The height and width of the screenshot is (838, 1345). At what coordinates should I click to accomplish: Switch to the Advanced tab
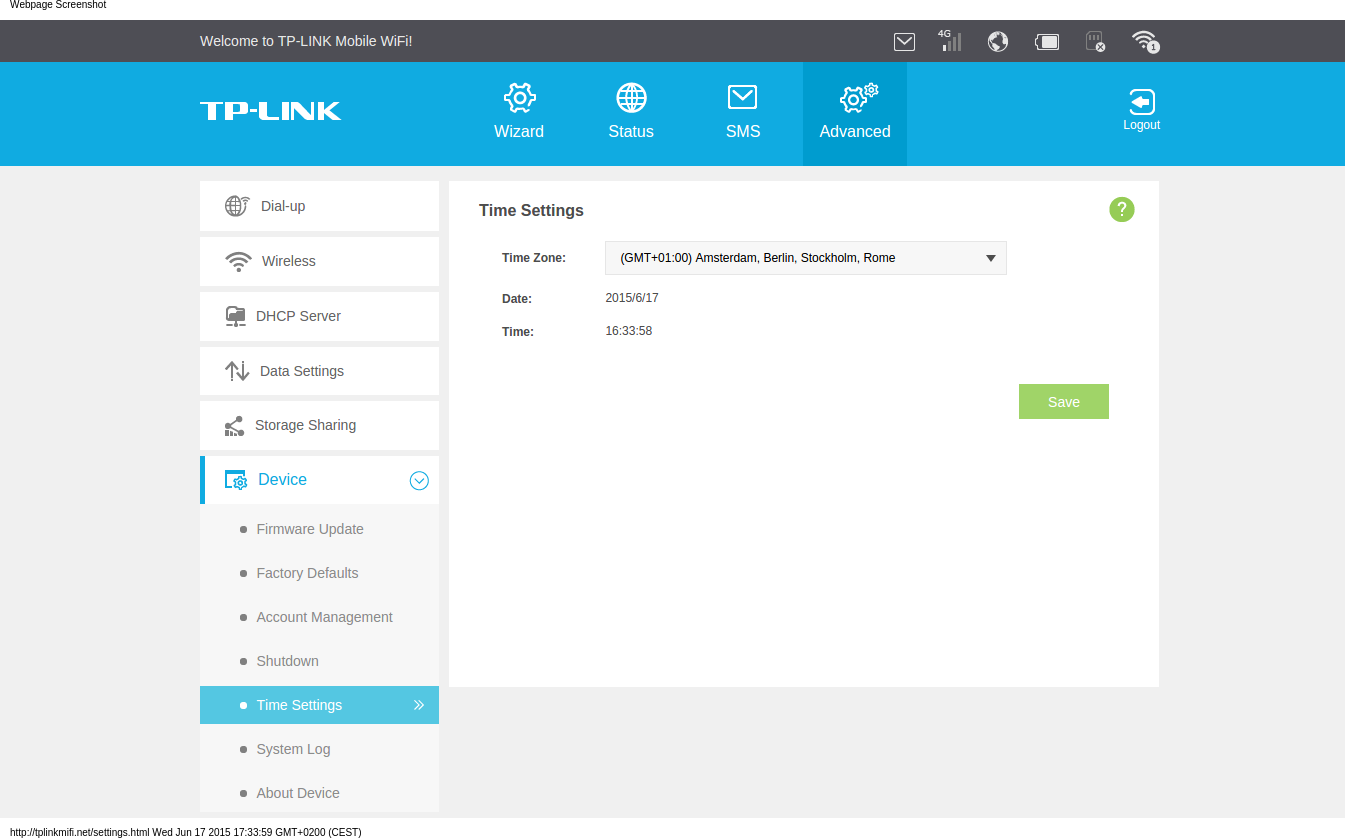(854, 113)
